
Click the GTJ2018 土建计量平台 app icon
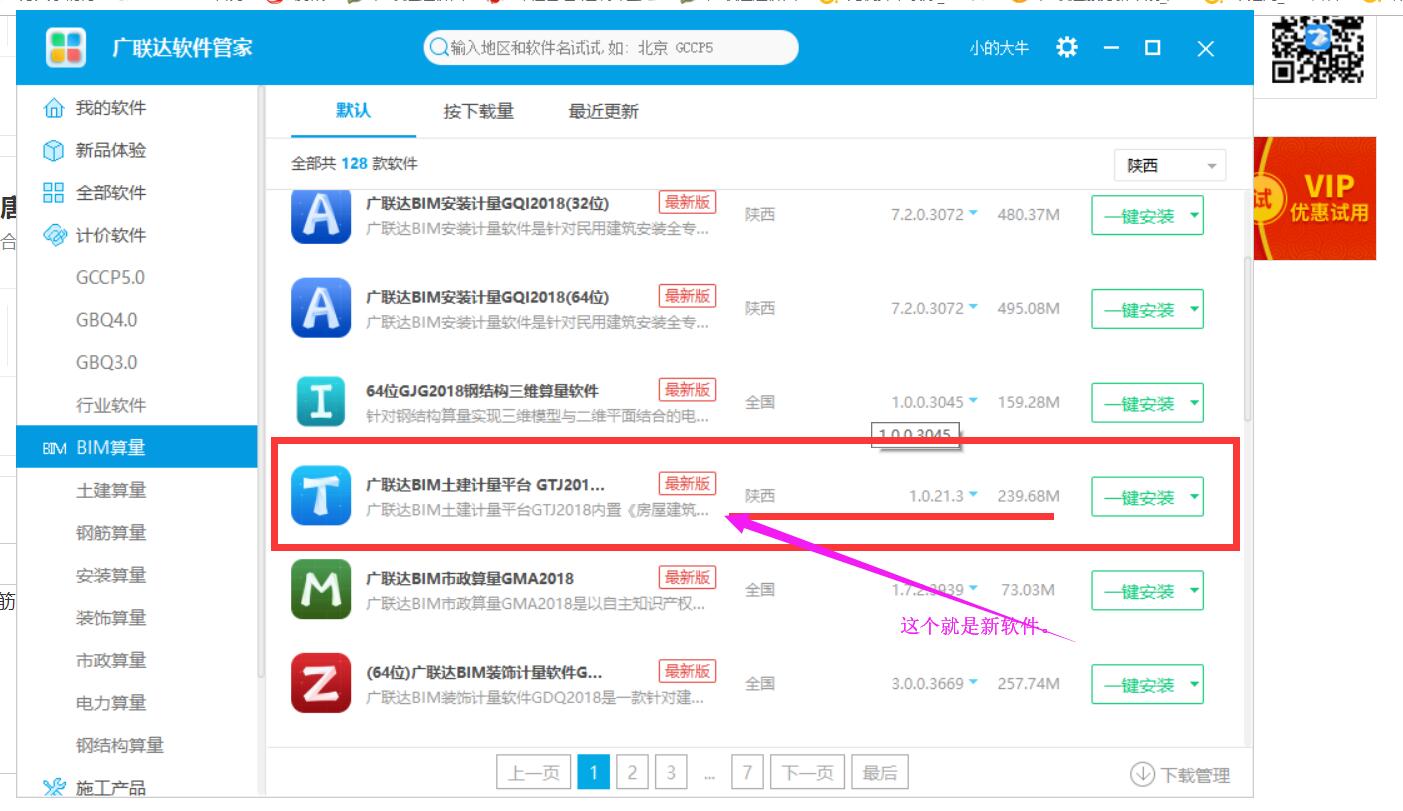point(321,495)
